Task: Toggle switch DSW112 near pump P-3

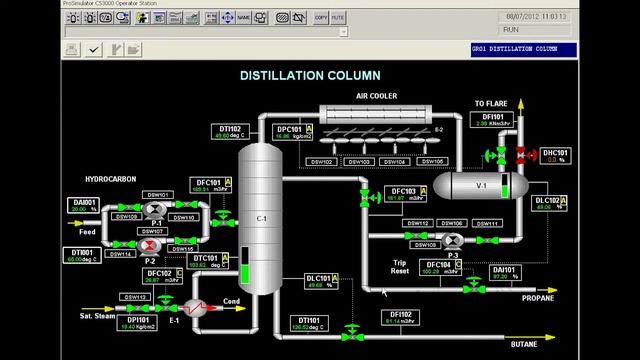Action: pyautogui.click(x=418, y=223)
